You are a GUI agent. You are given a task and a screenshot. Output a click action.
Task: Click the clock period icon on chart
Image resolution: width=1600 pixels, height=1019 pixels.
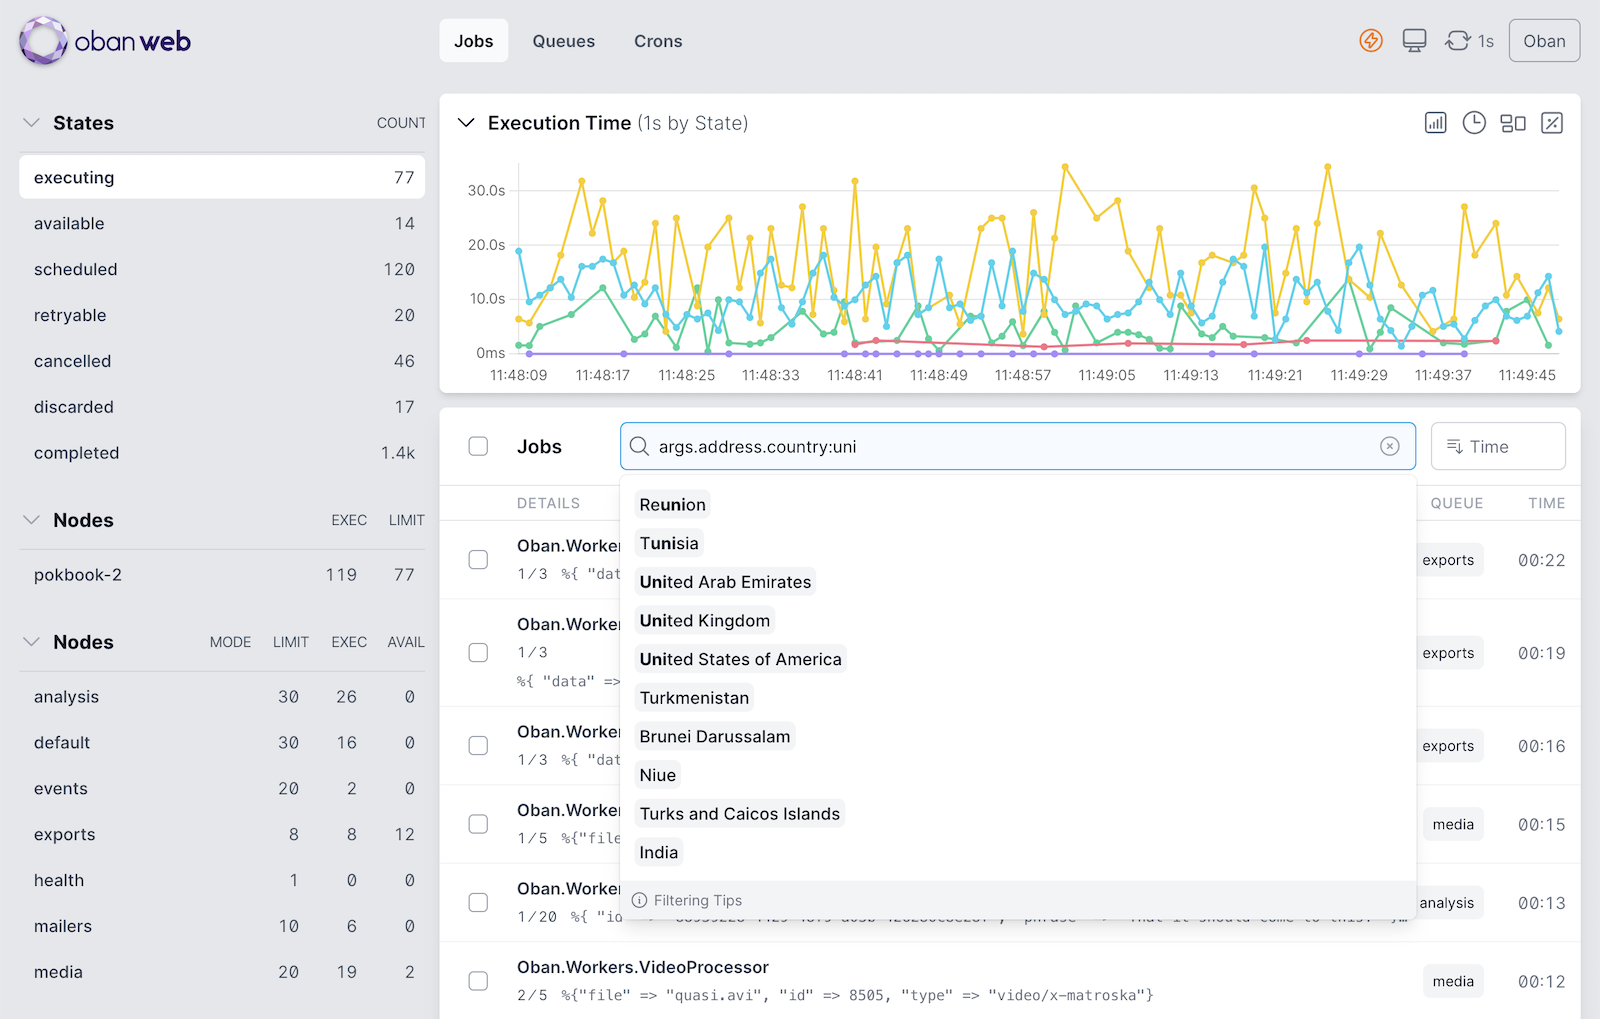click(1474, 123)
